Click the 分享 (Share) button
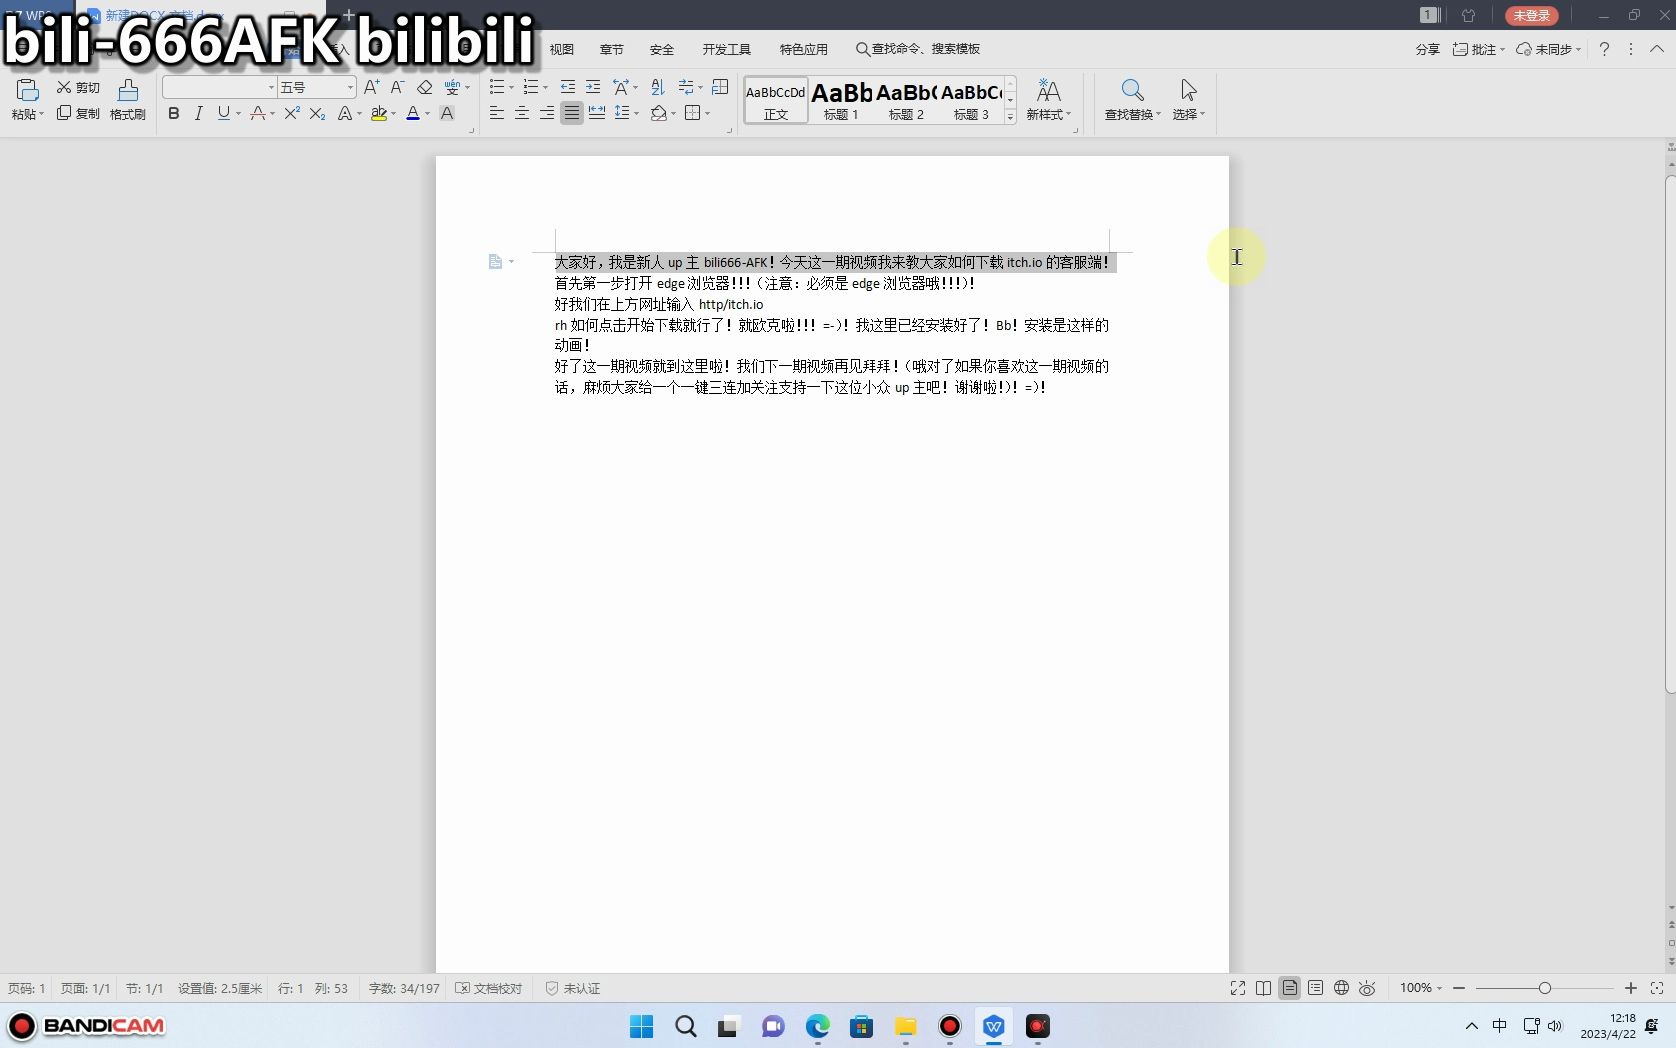The height and width of the screenshot is (1048, 1676). (x=1427, y=49)
